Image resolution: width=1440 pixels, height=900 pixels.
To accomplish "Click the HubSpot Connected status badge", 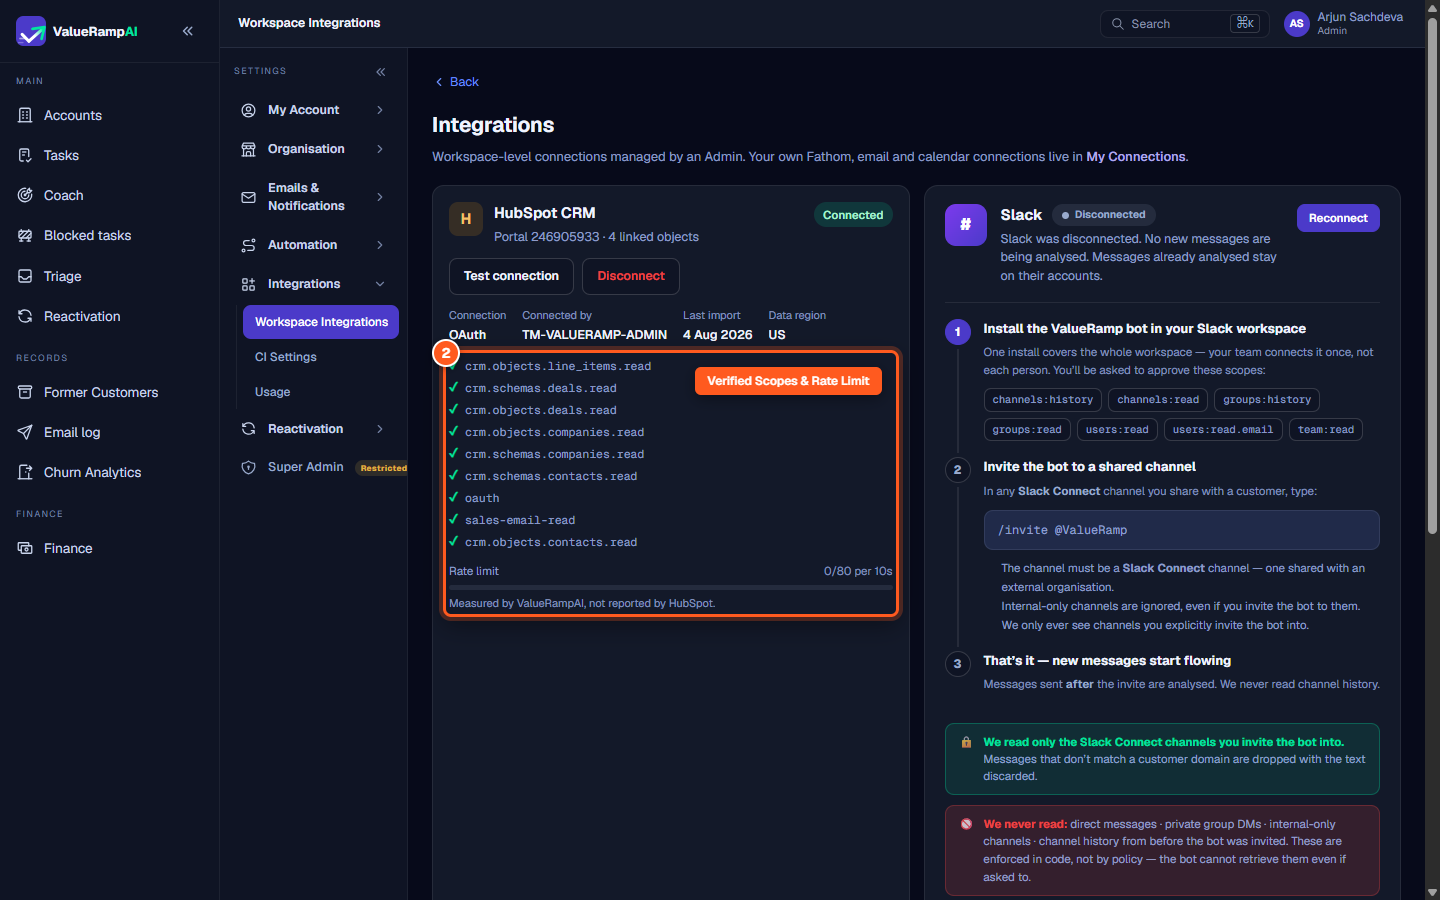I will [853, 215].
